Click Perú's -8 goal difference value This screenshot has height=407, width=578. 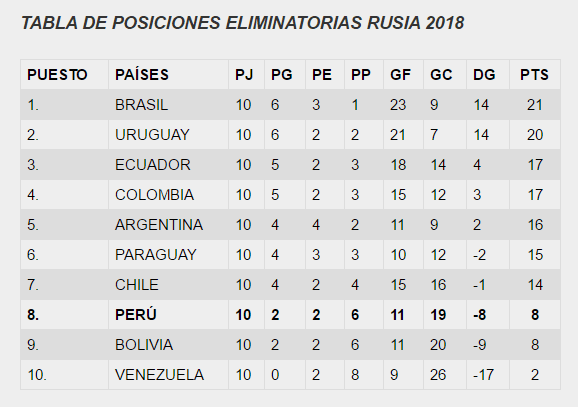click(480, 315)
